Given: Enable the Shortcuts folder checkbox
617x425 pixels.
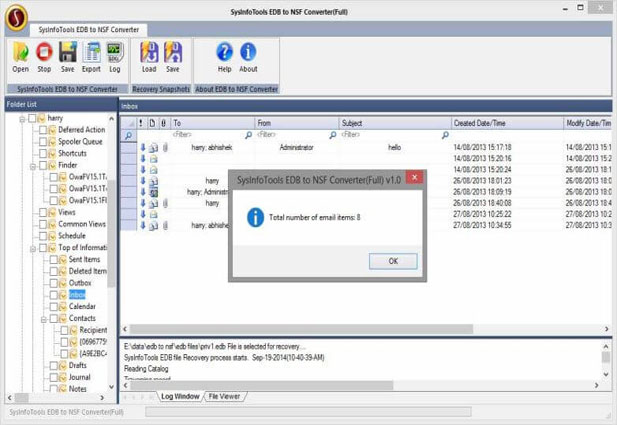Looking at the screenshot, I should [x=43, y=153].
